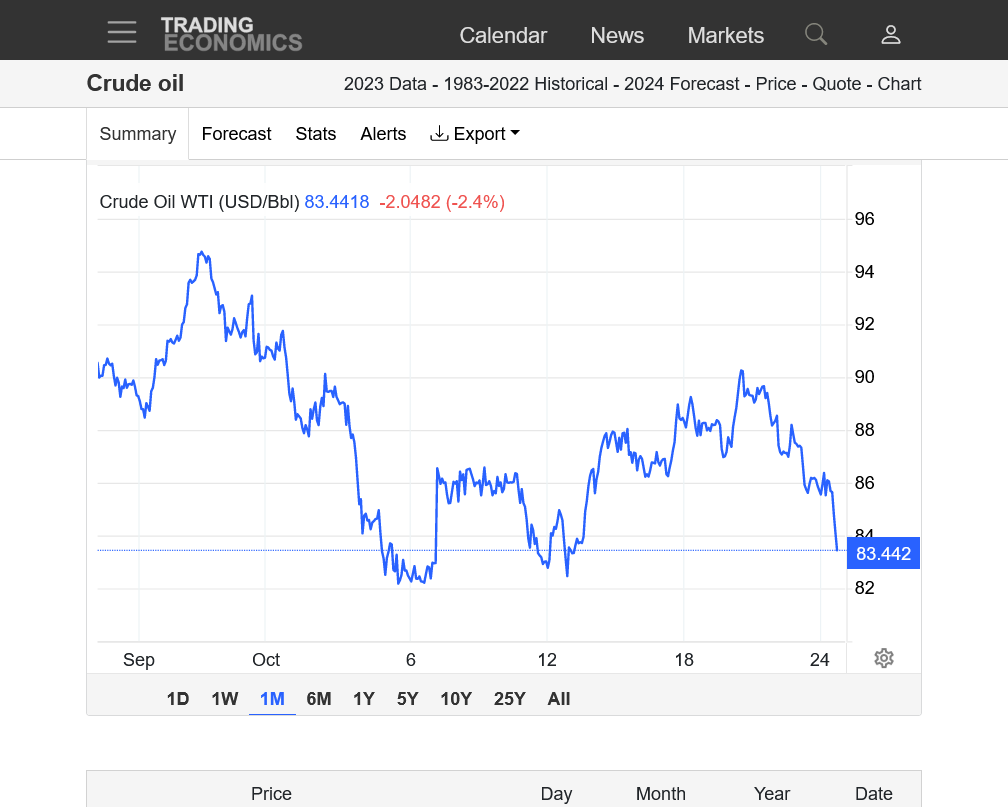Select the 5Y chart range
1008x807 pixels.
[408, 699]
